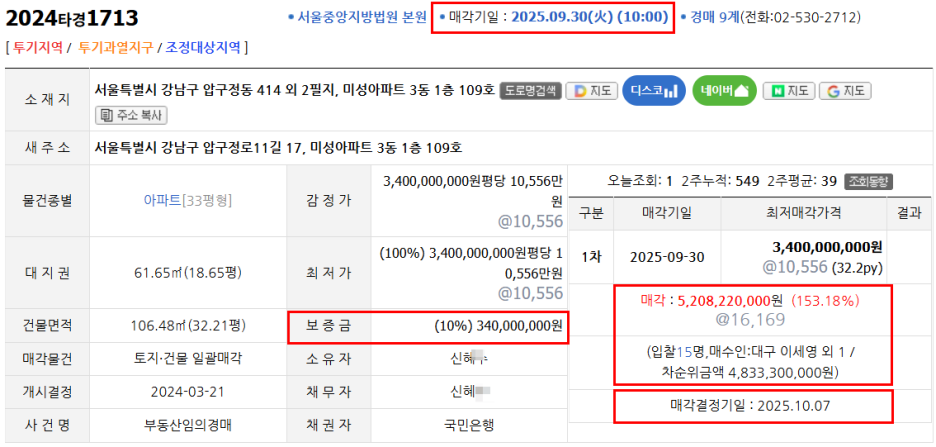Click the case number 2024타경1713 heading
This screenshot has height=447, width=936.
(72, 18)
